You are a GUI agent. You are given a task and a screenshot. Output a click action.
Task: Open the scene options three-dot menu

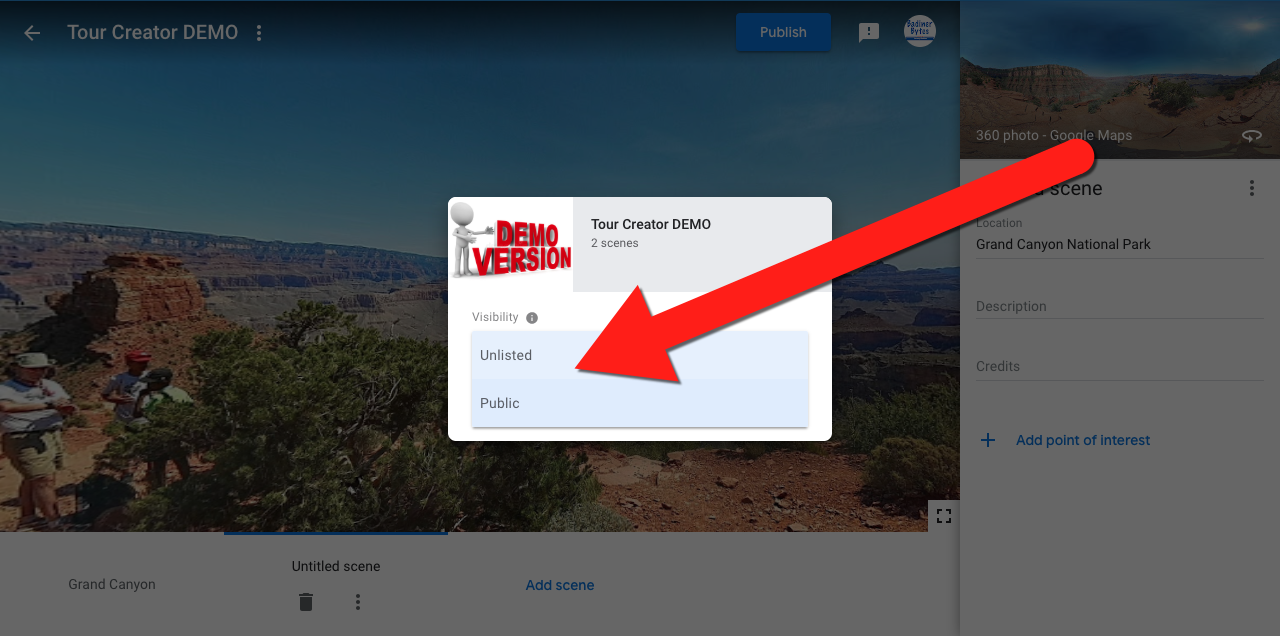(1251, 188)
